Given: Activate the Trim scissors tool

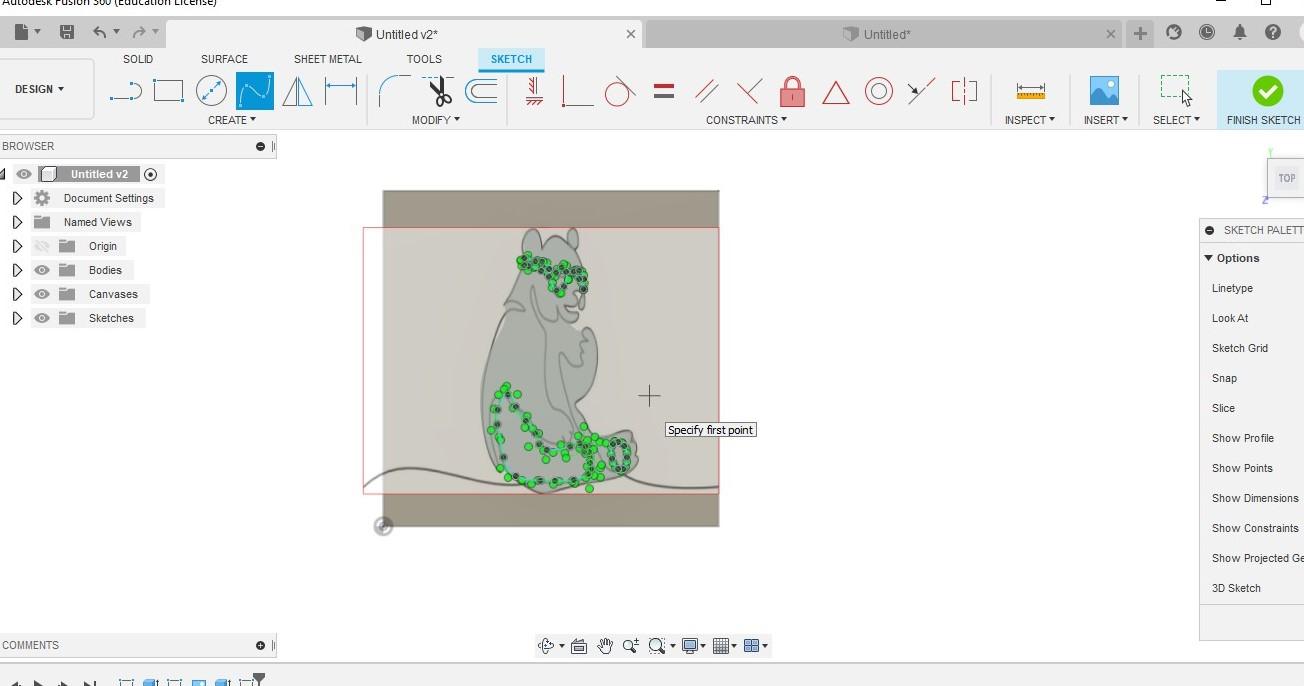Looking at the screenshot, I should point(438,92).
